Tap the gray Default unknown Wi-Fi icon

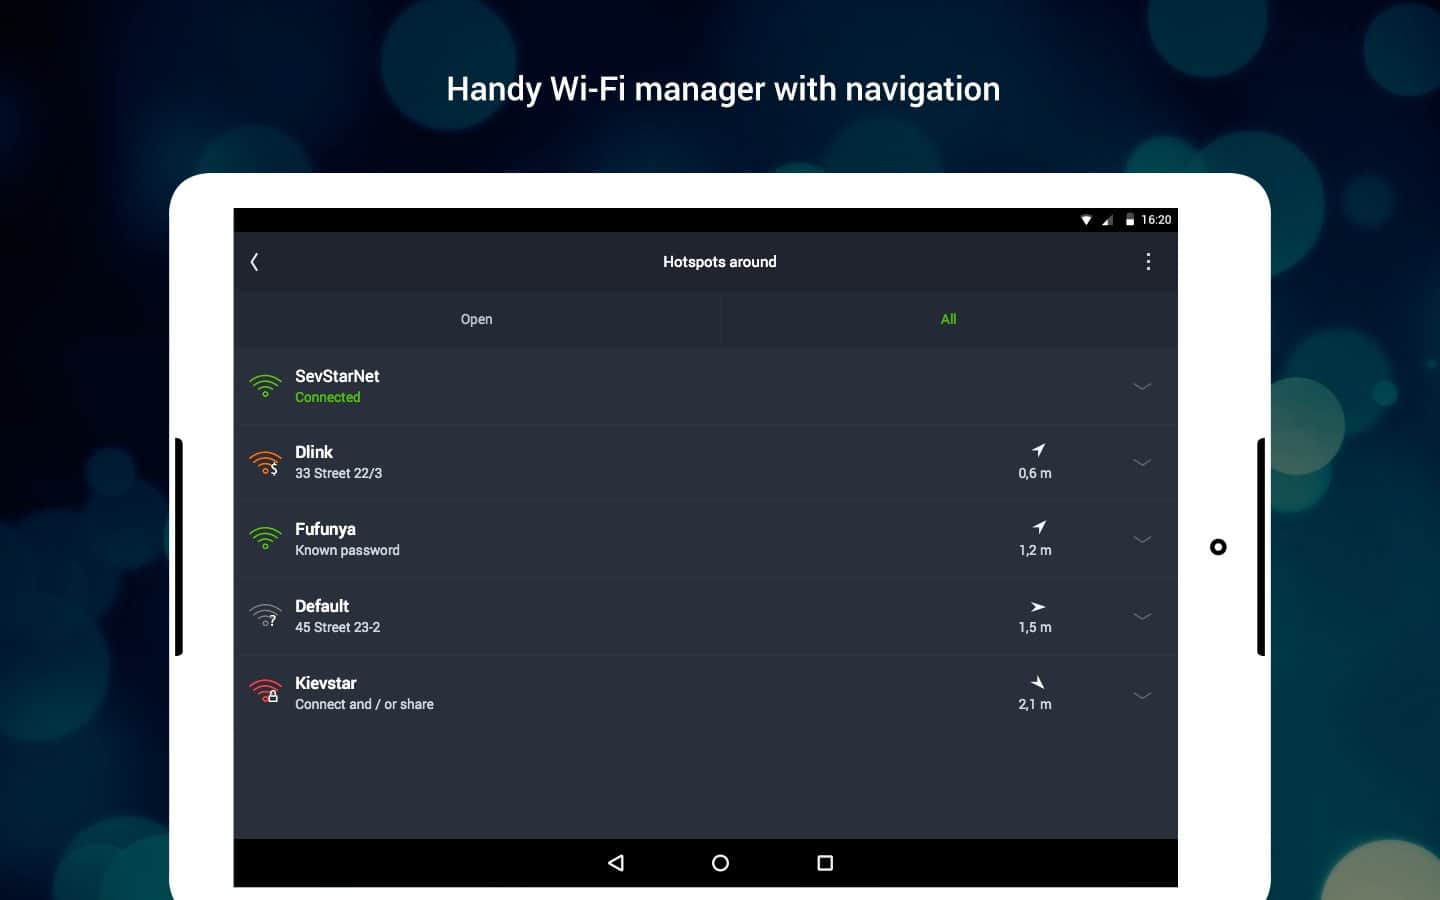265,616
